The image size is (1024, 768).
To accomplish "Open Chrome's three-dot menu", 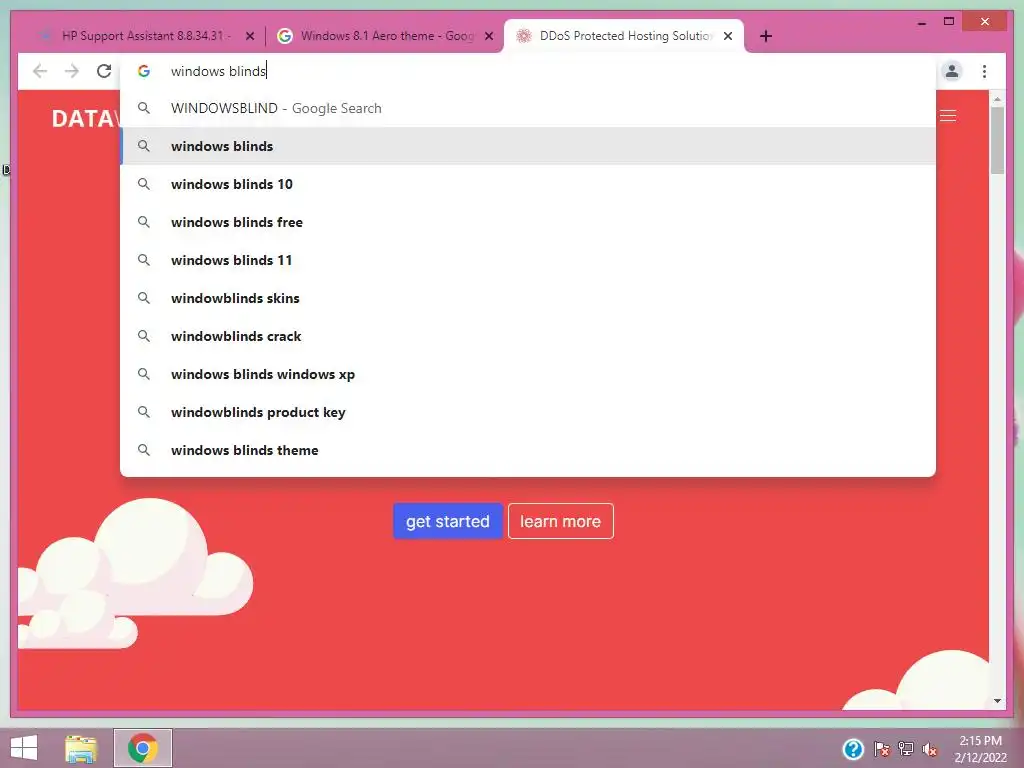I will tap(984, 71).
